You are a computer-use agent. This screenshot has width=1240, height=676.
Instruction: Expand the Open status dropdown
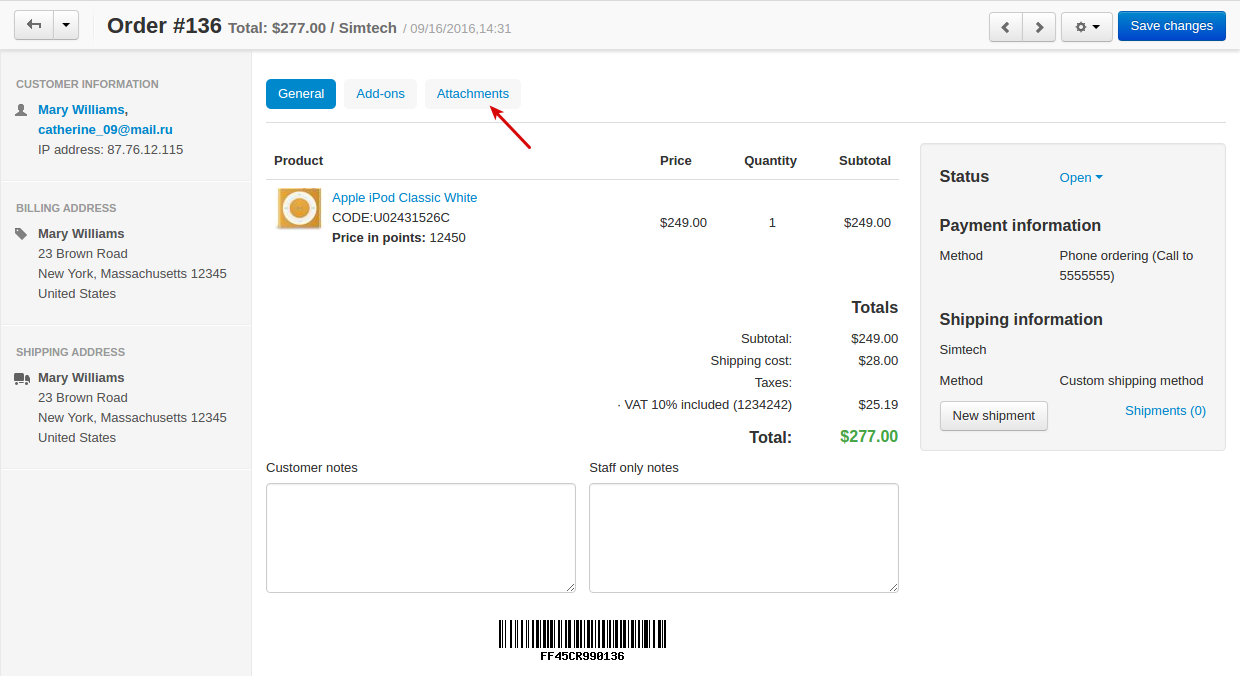click(1081, 178)
